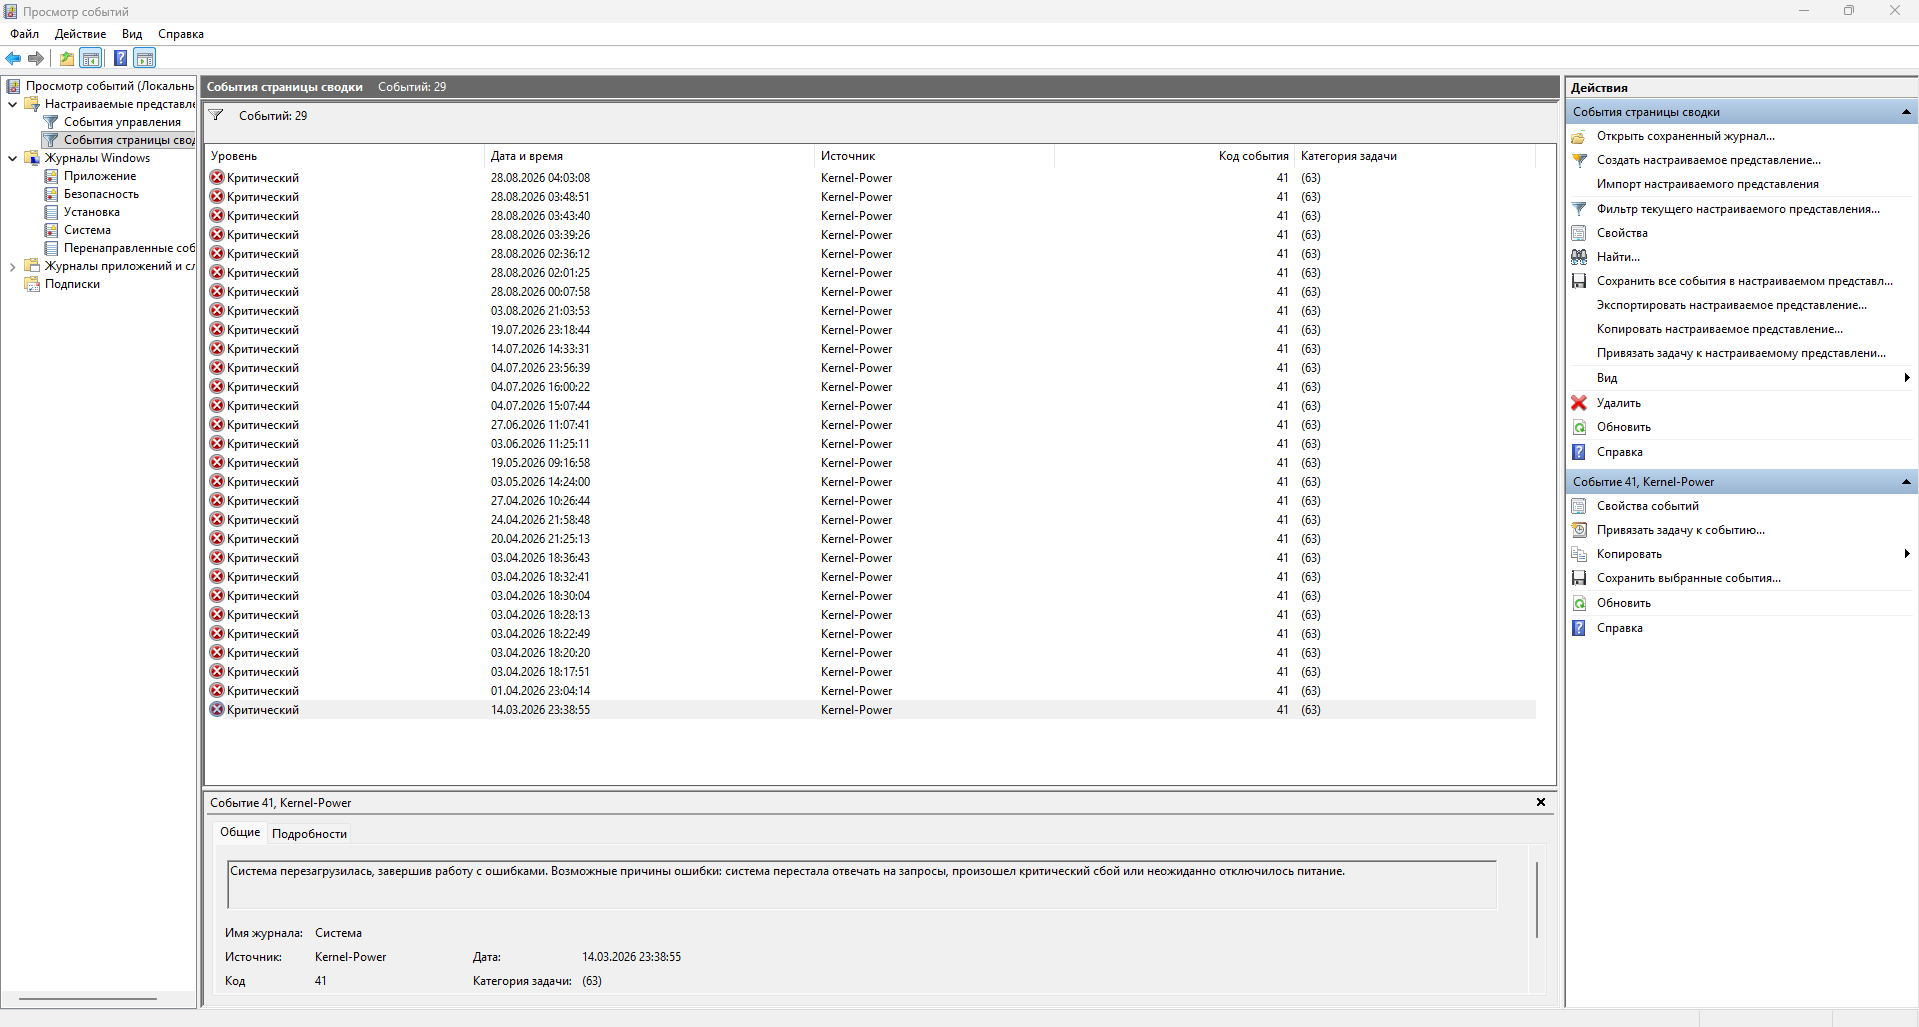Select 'События управления' in the tree
The height and width of the screenshot is (1027, 1919).
pos(122,122)
